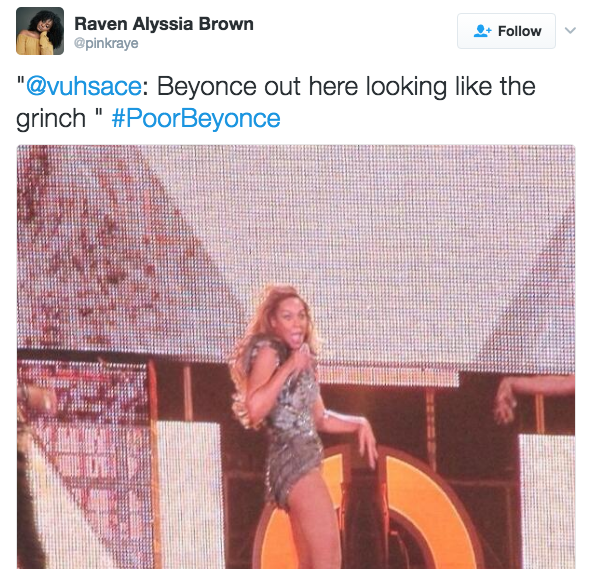
Task: Click the person-plus icon in Follow button
Action: coord(484,31)
